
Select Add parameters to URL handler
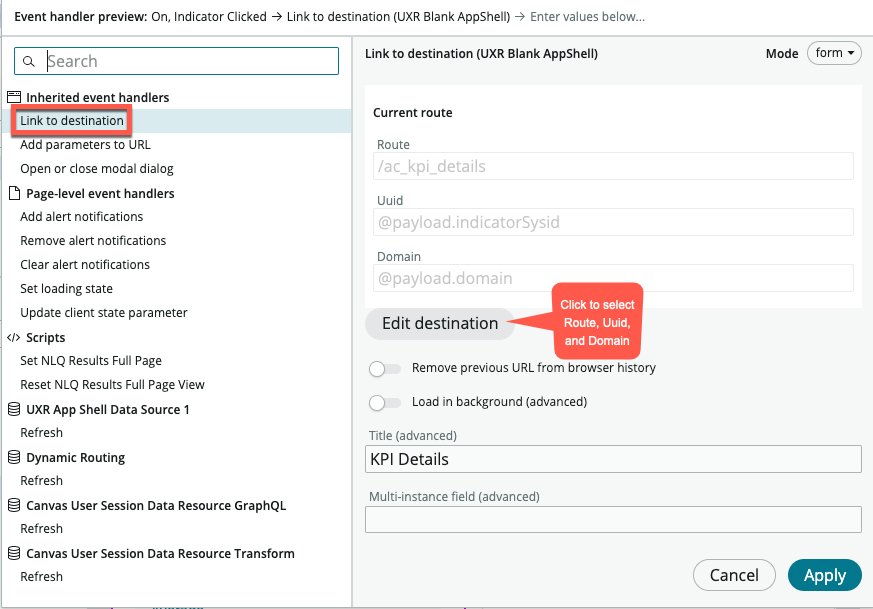(x=86, y=144)
